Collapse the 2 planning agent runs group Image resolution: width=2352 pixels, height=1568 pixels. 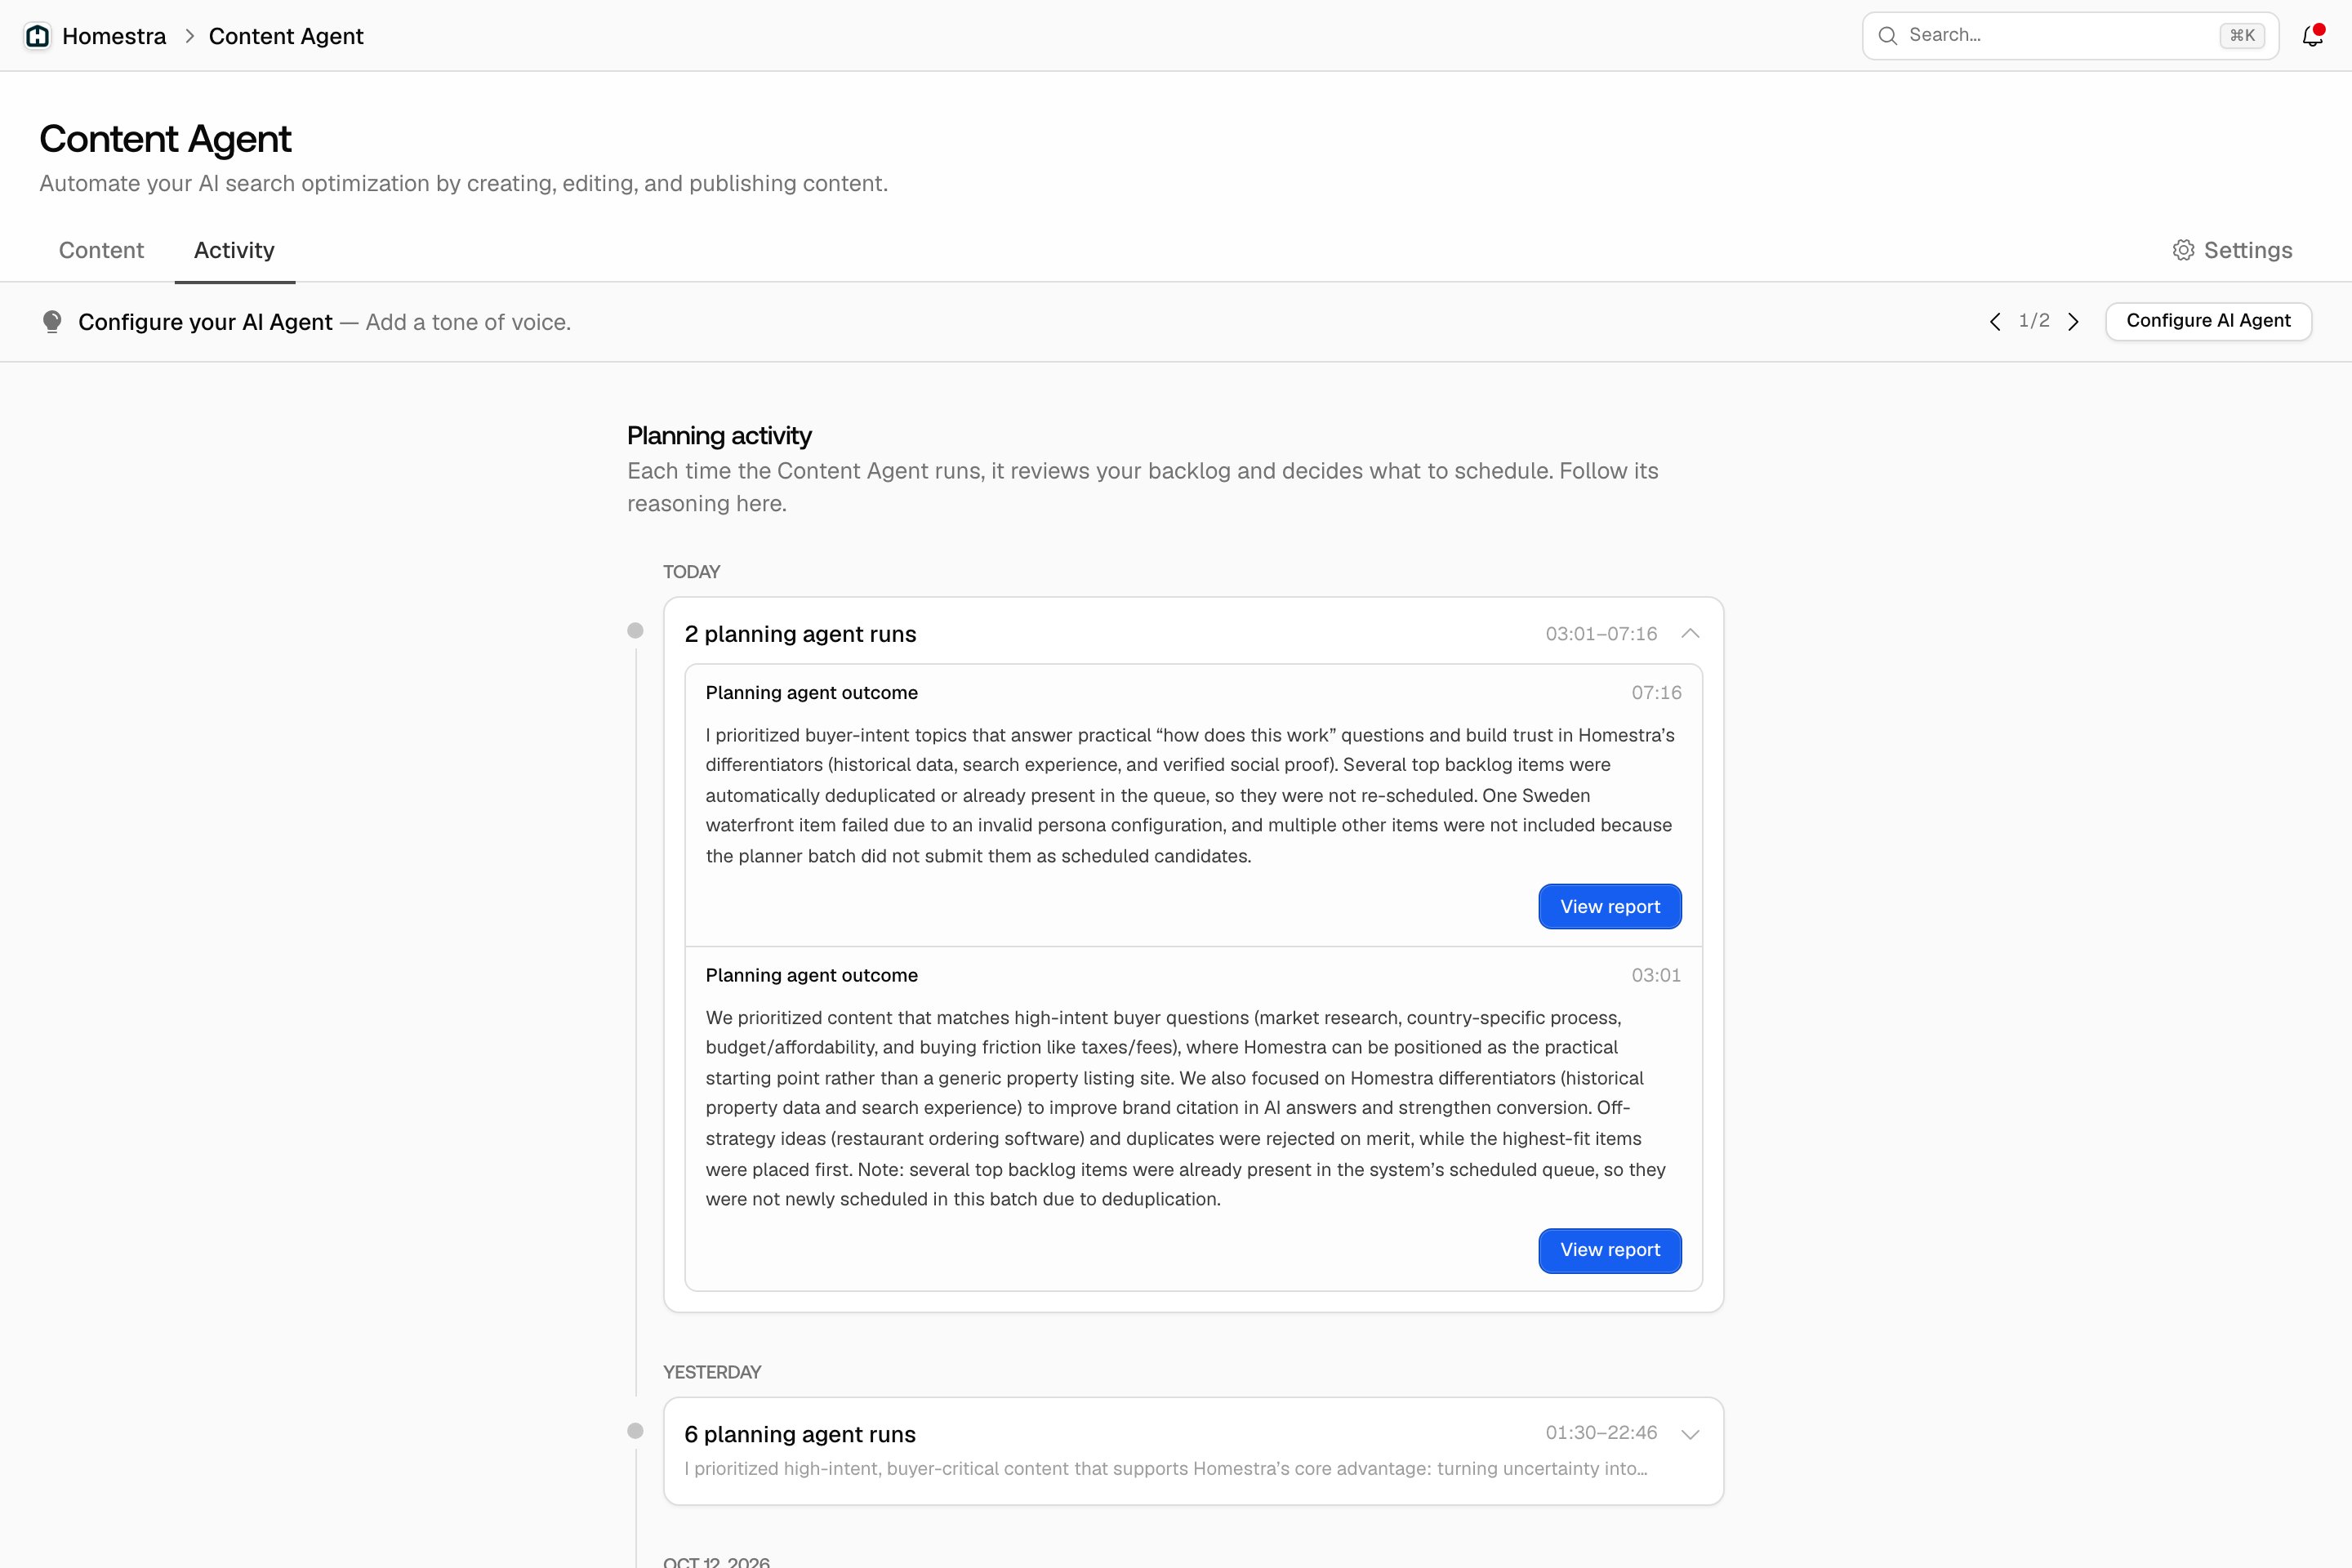pyautogui.click(x=1690, y=634)
